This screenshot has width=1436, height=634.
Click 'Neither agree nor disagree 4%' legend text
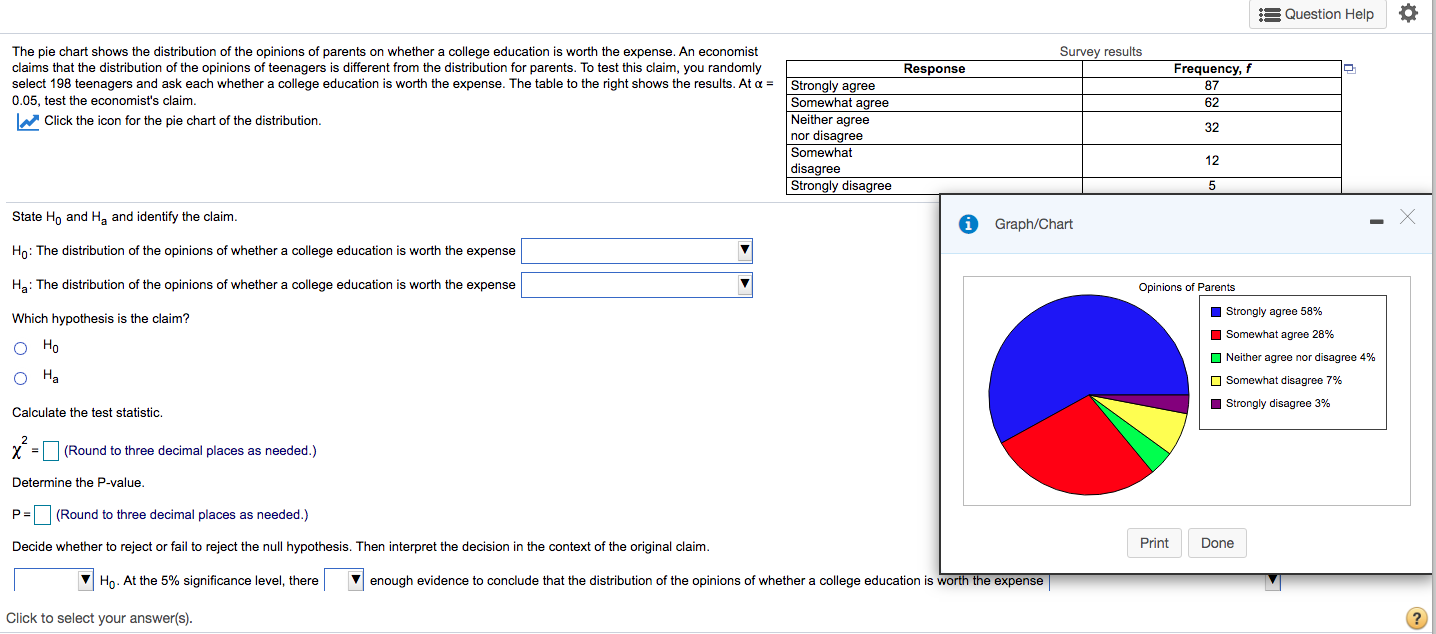pyautogui.click(x=1301, y=358)
